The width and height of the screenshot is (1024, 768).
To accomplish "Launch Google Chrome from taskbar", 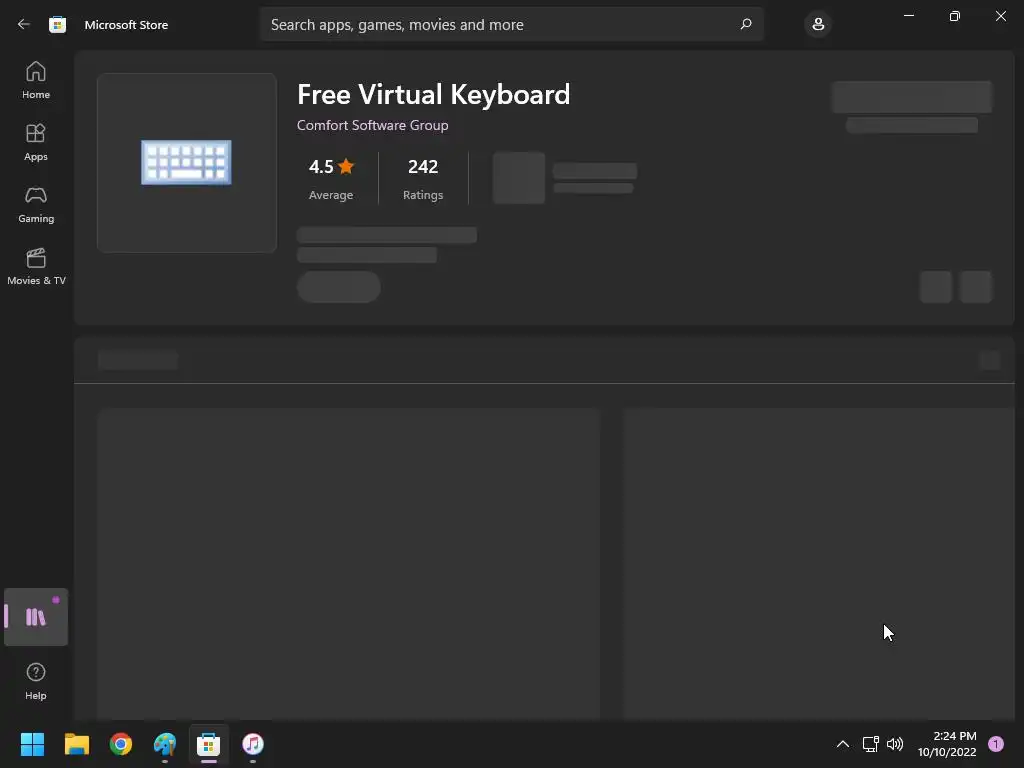I will pyautogui.click(x=121, y=744).
